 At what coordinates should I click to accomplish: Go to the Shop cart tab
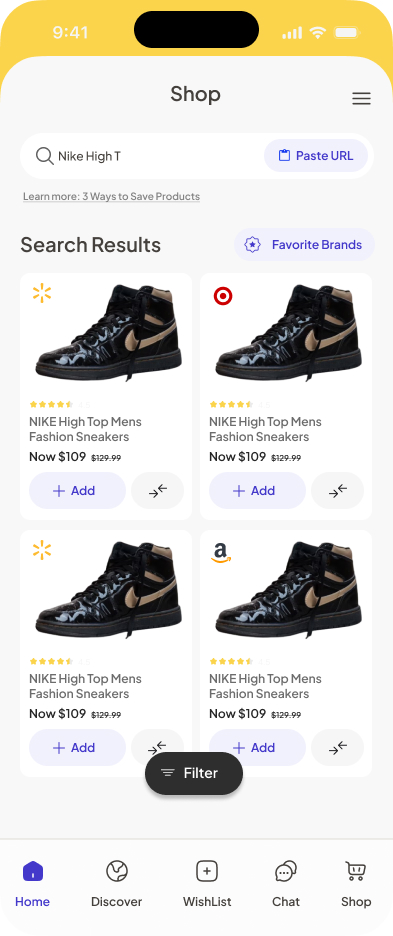(356, 884)
